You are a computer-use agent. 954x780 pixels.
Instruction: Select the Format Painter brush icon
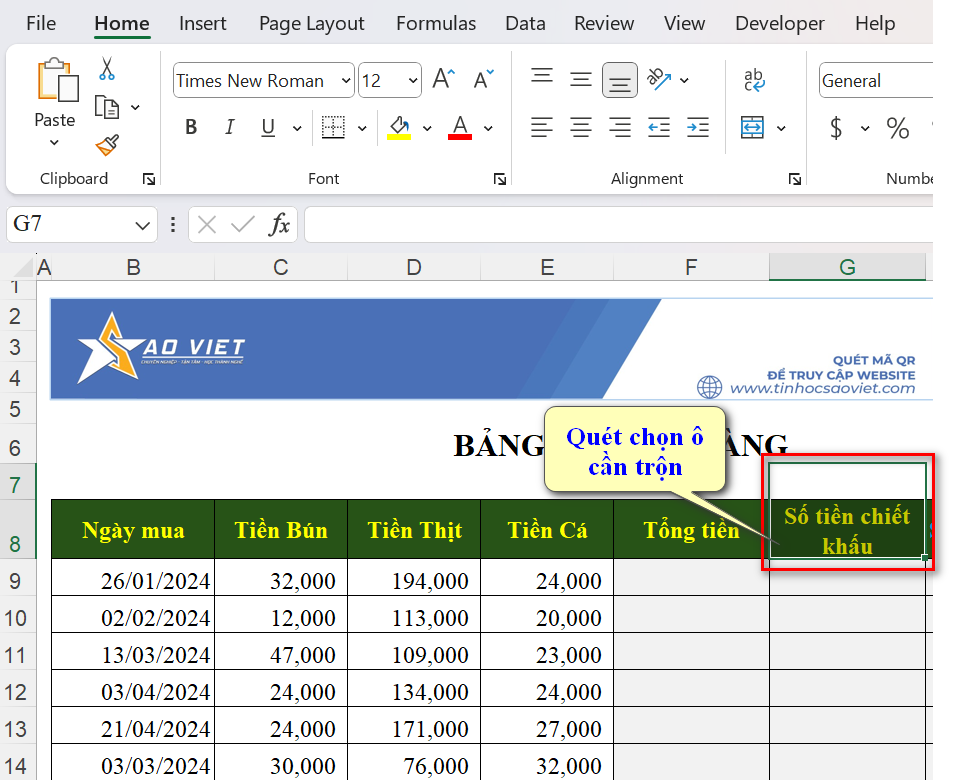pyautogui.click(x=107, y=145)
